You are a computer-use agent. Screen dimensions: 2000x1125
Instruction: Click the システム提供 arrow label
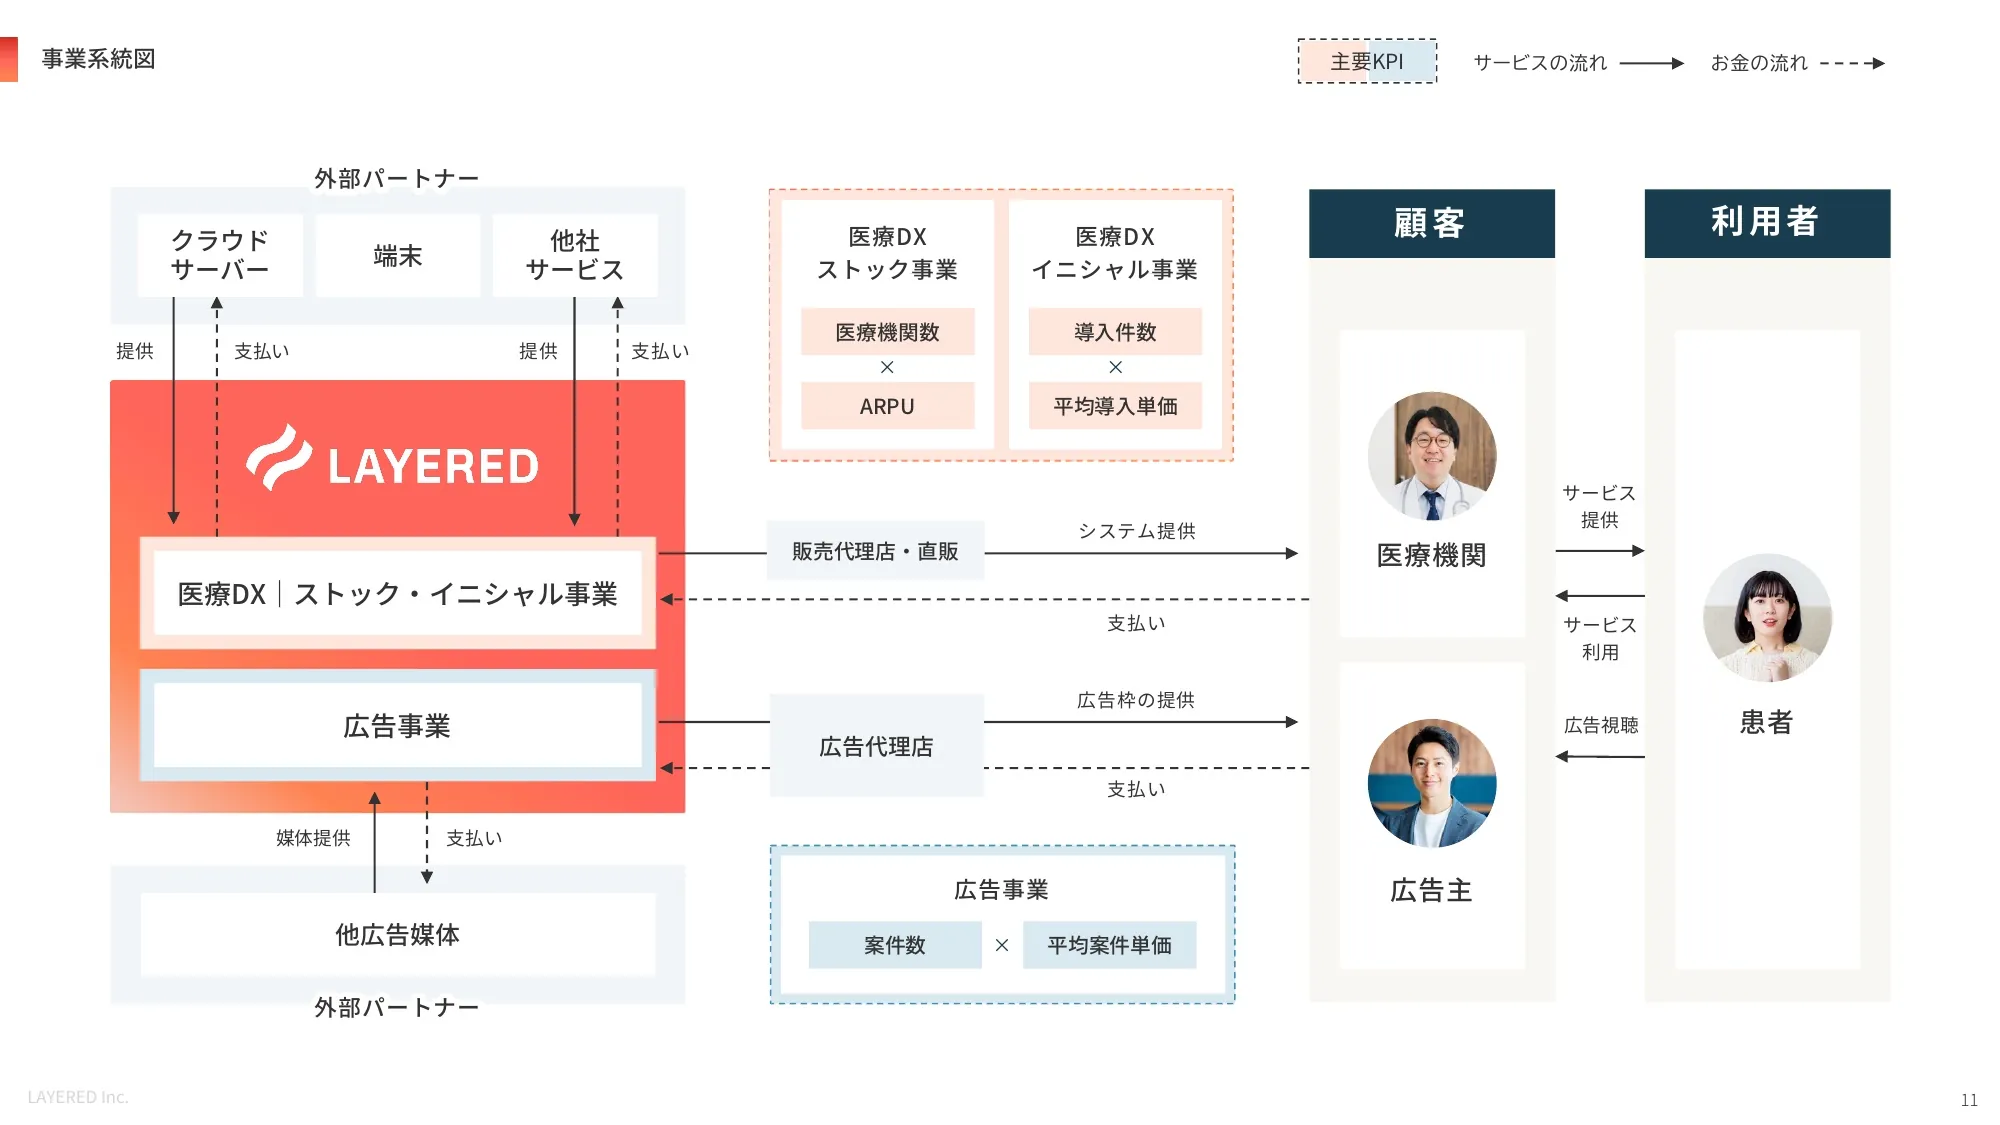pos(1137,531)
